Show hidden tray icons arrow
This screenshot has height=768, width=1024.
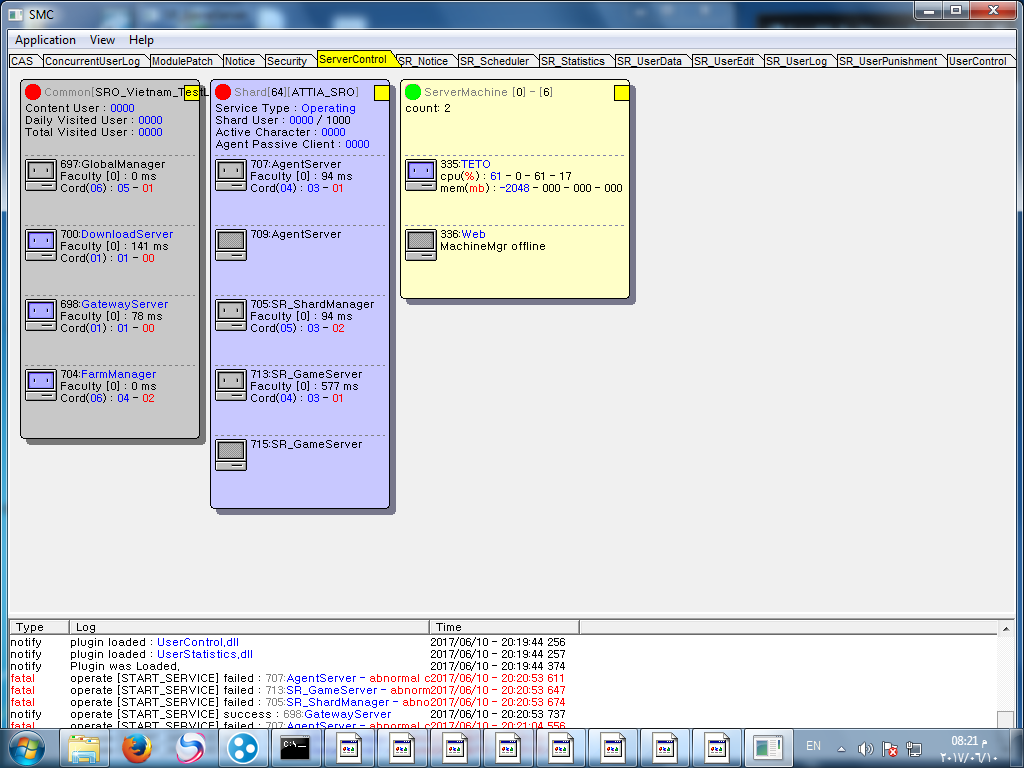(x=841, y=749)
